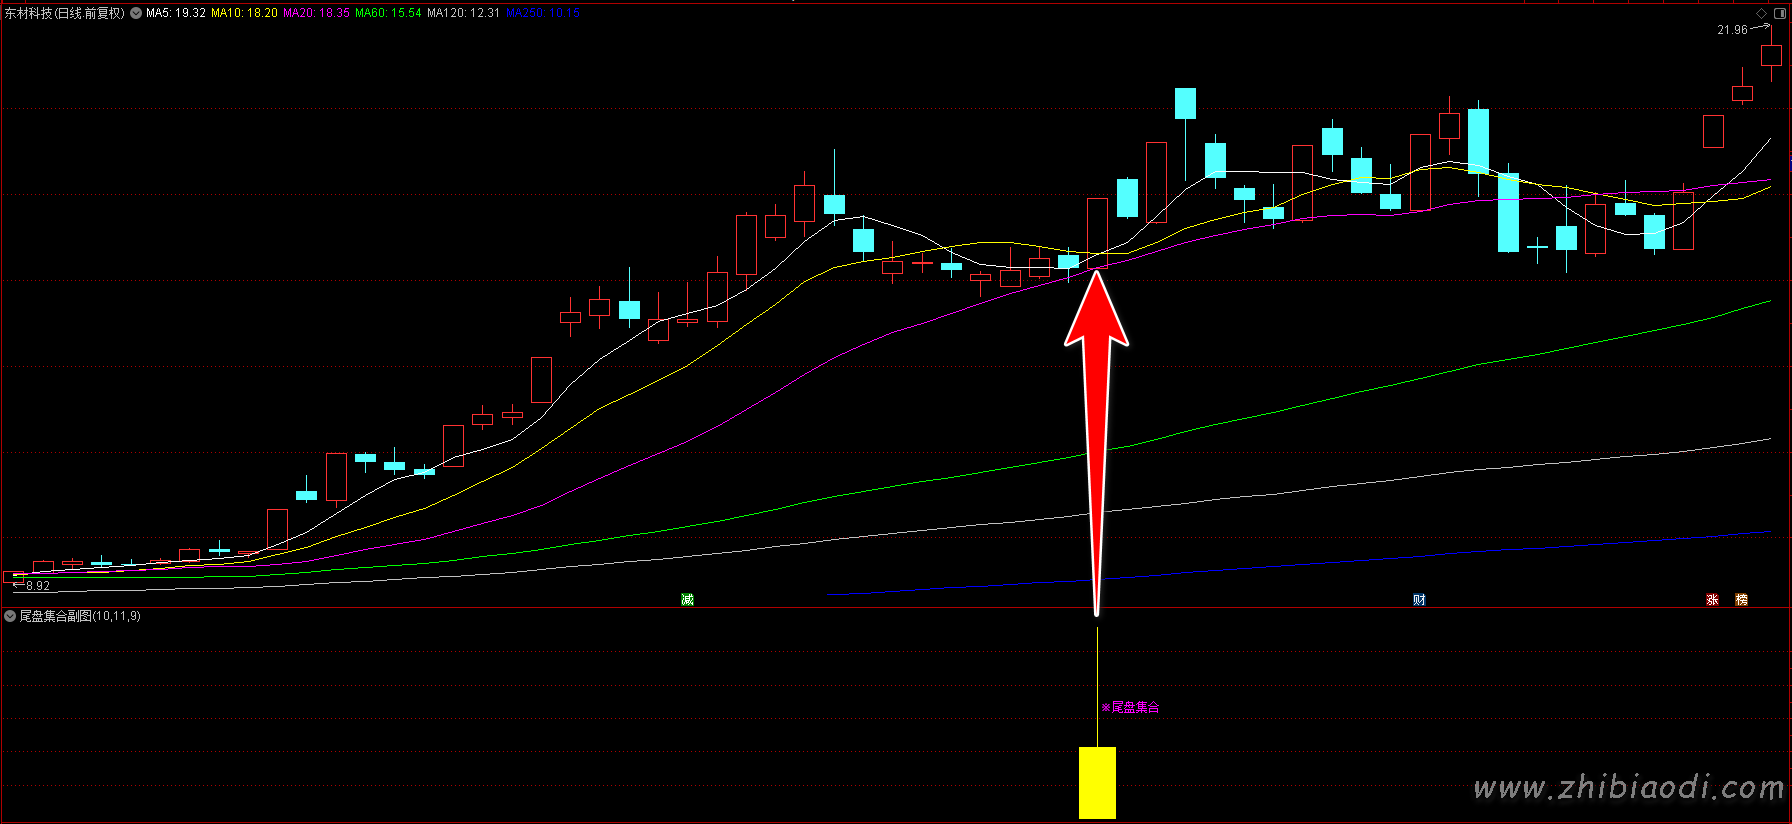This screenshot has width=1792, height=824.
Task: Click the blue 财 event marker
Action: 1419,599
